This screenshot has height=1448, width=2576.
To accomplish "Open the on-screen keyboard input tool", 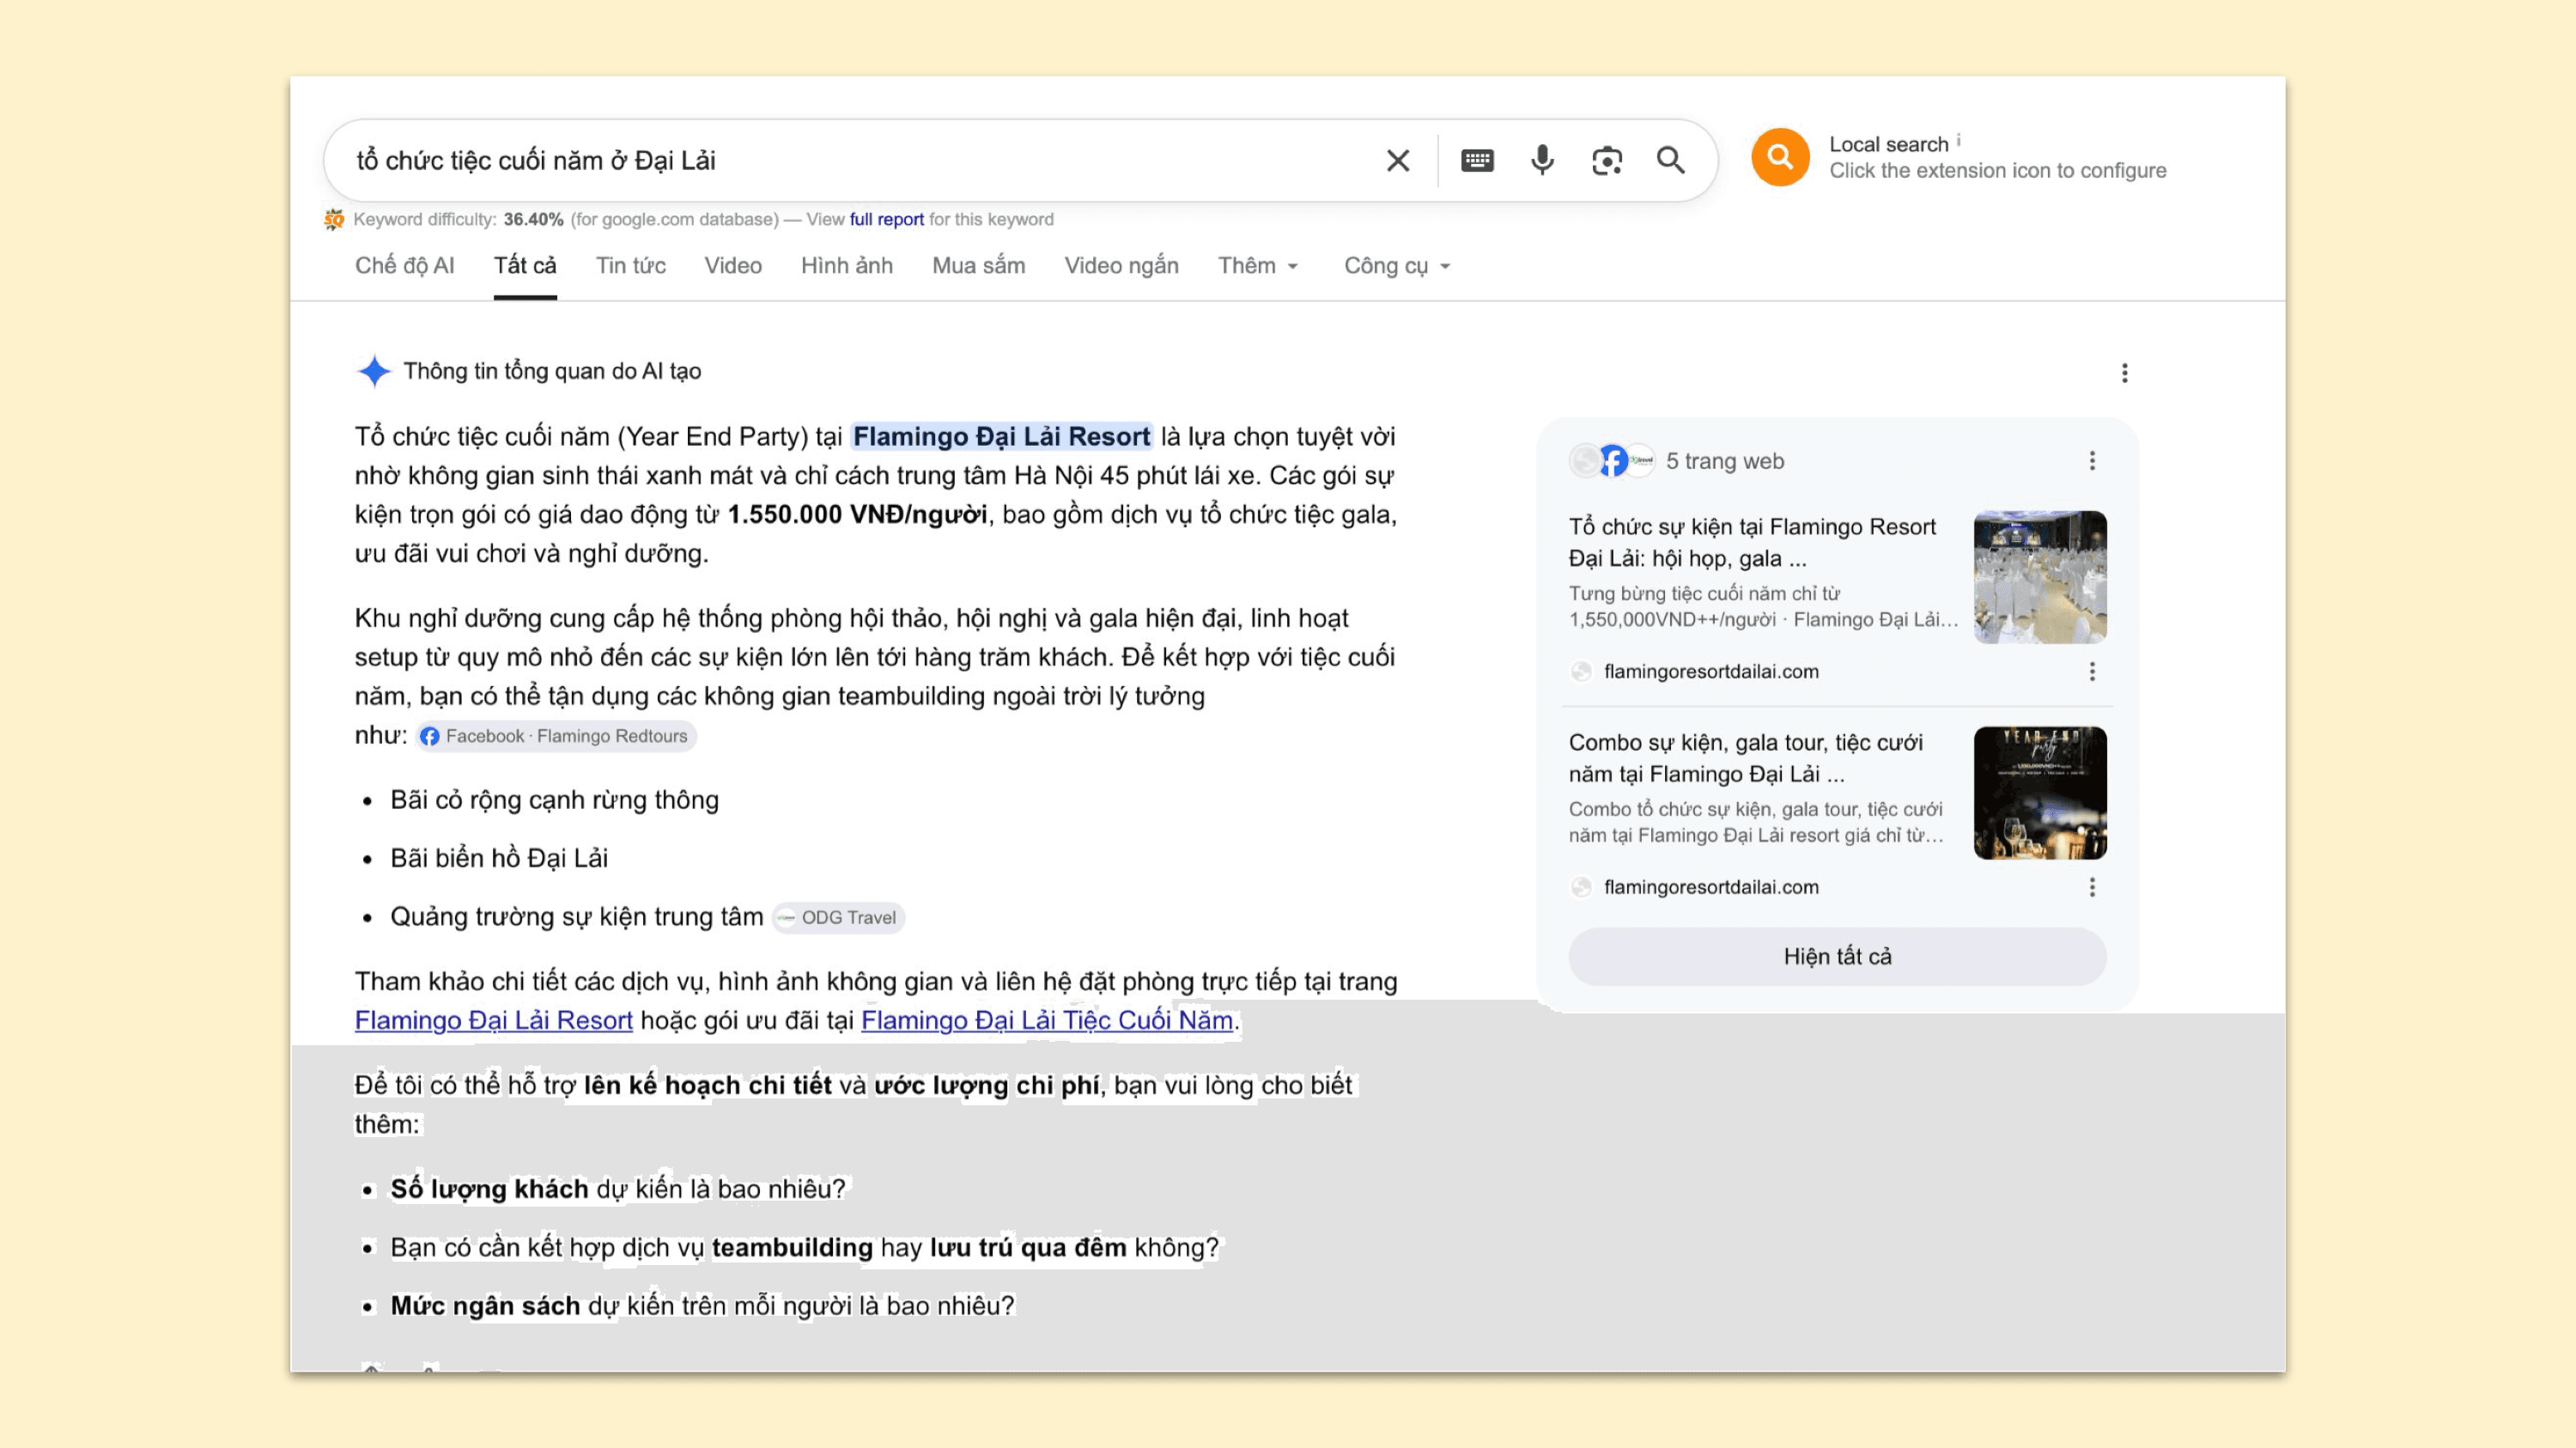I will point(1477,160).
